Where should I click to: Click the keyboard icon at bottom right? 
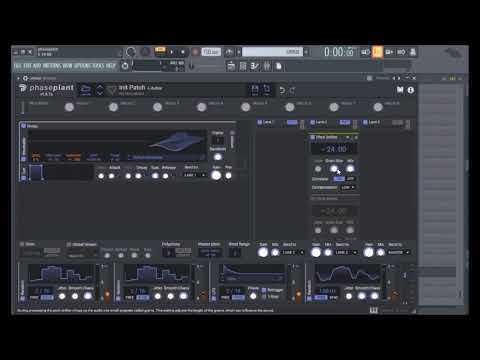coord(374,310)
